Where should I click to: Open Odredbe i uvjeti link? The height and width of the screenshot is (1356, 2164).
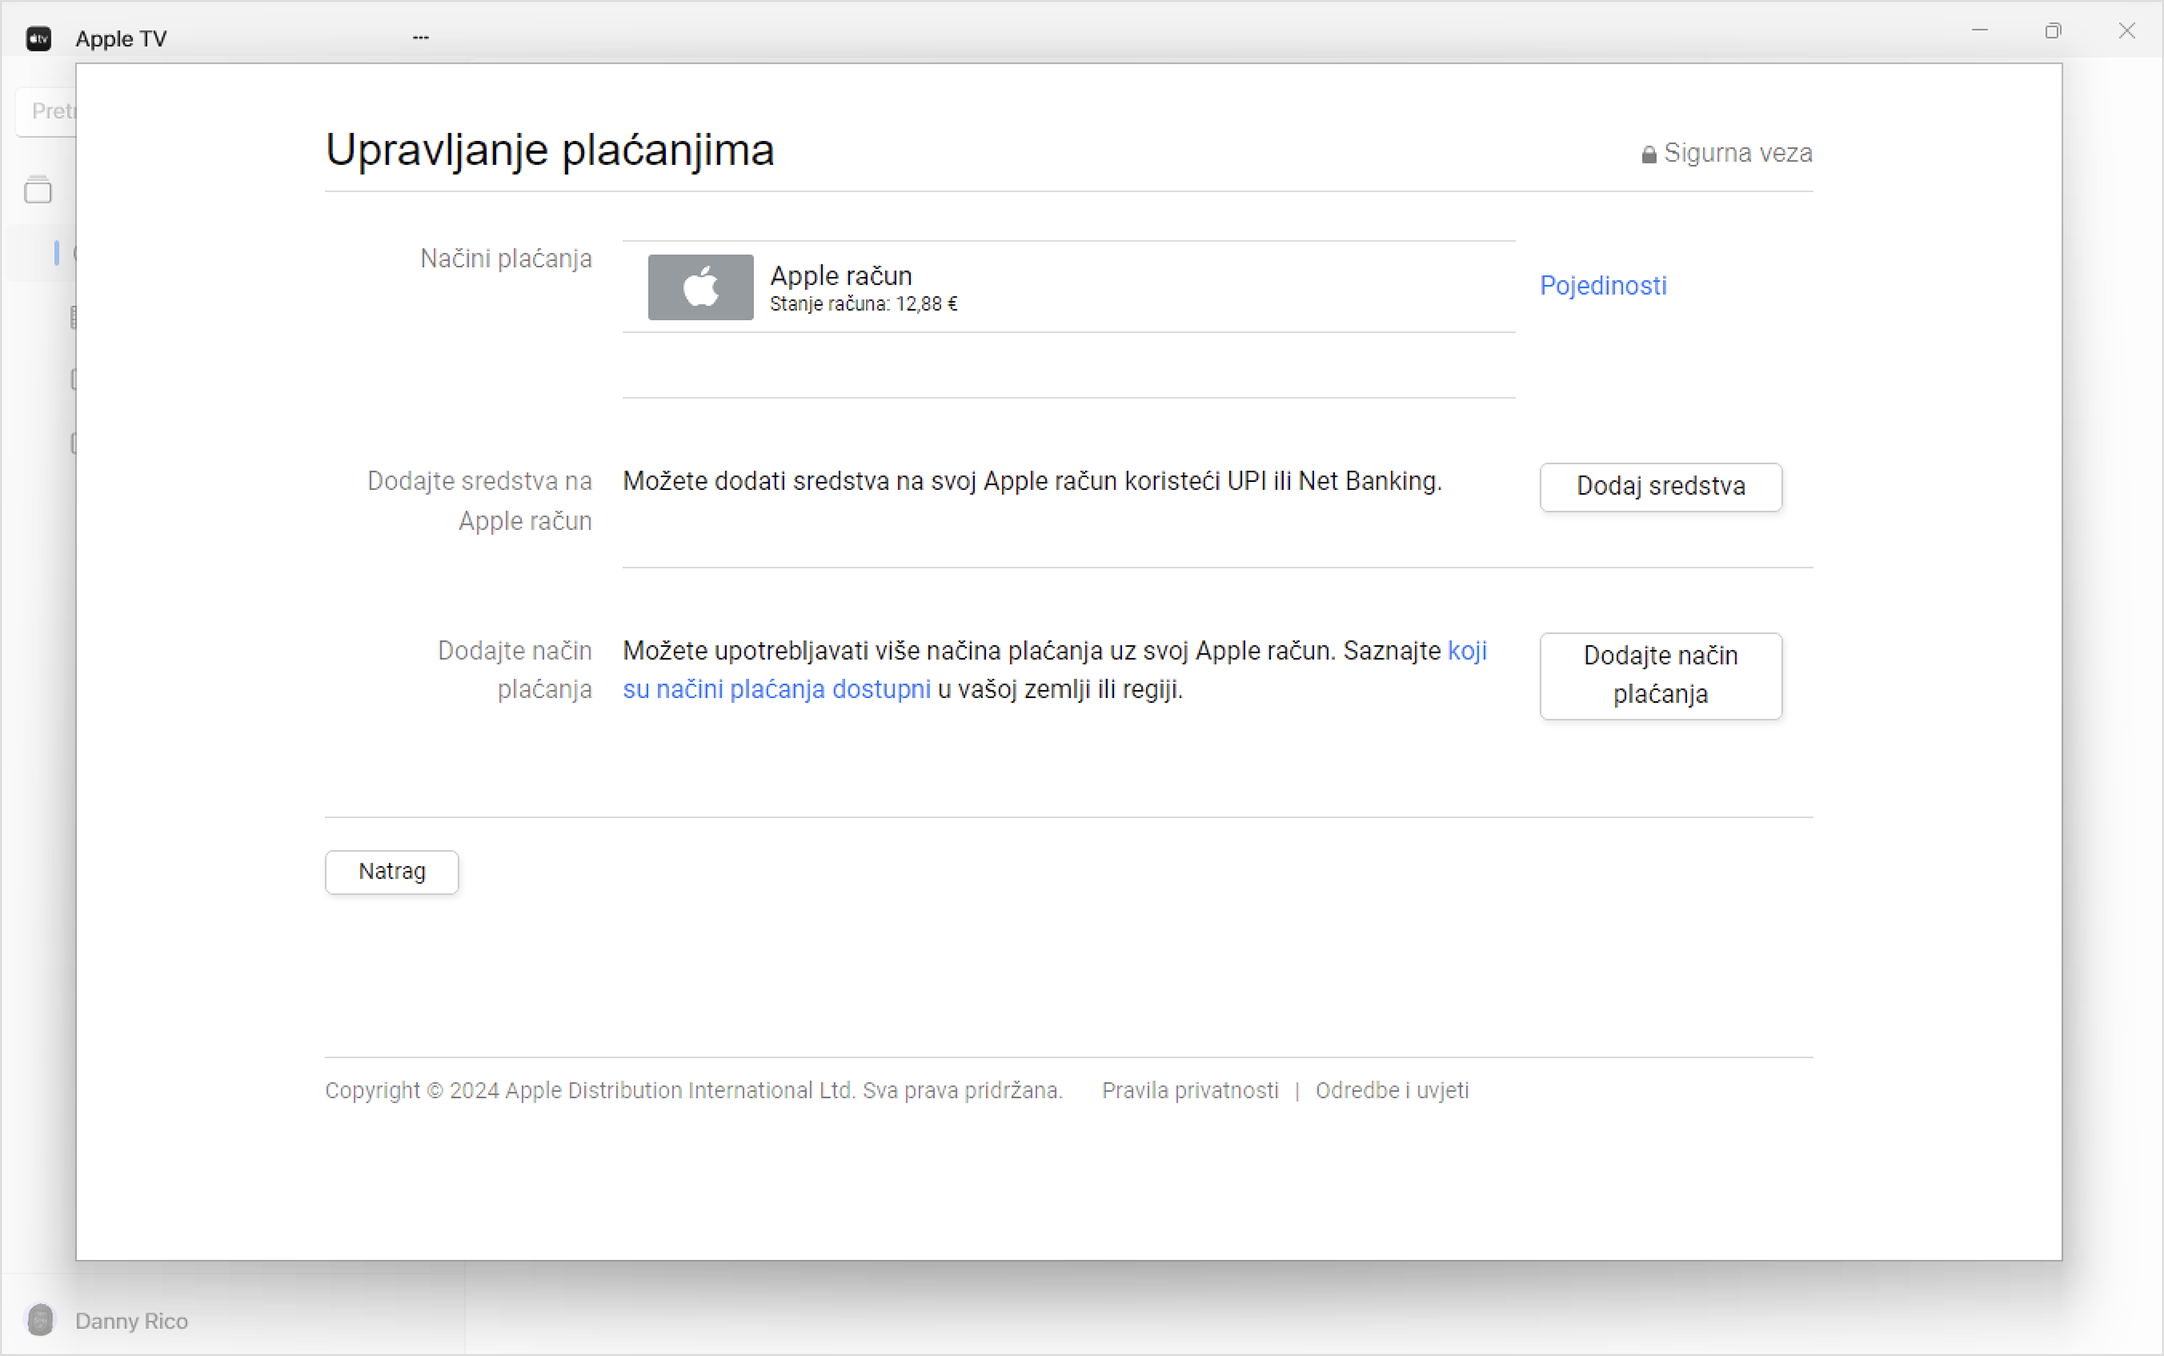tap(1392, 1090)
